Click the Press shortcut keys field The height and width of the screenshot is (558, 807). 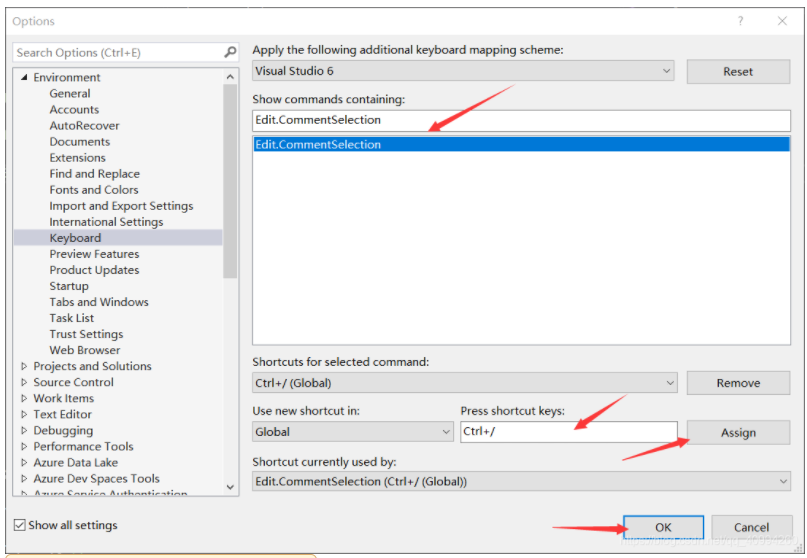pyautogui.click(x=567, y=432)
